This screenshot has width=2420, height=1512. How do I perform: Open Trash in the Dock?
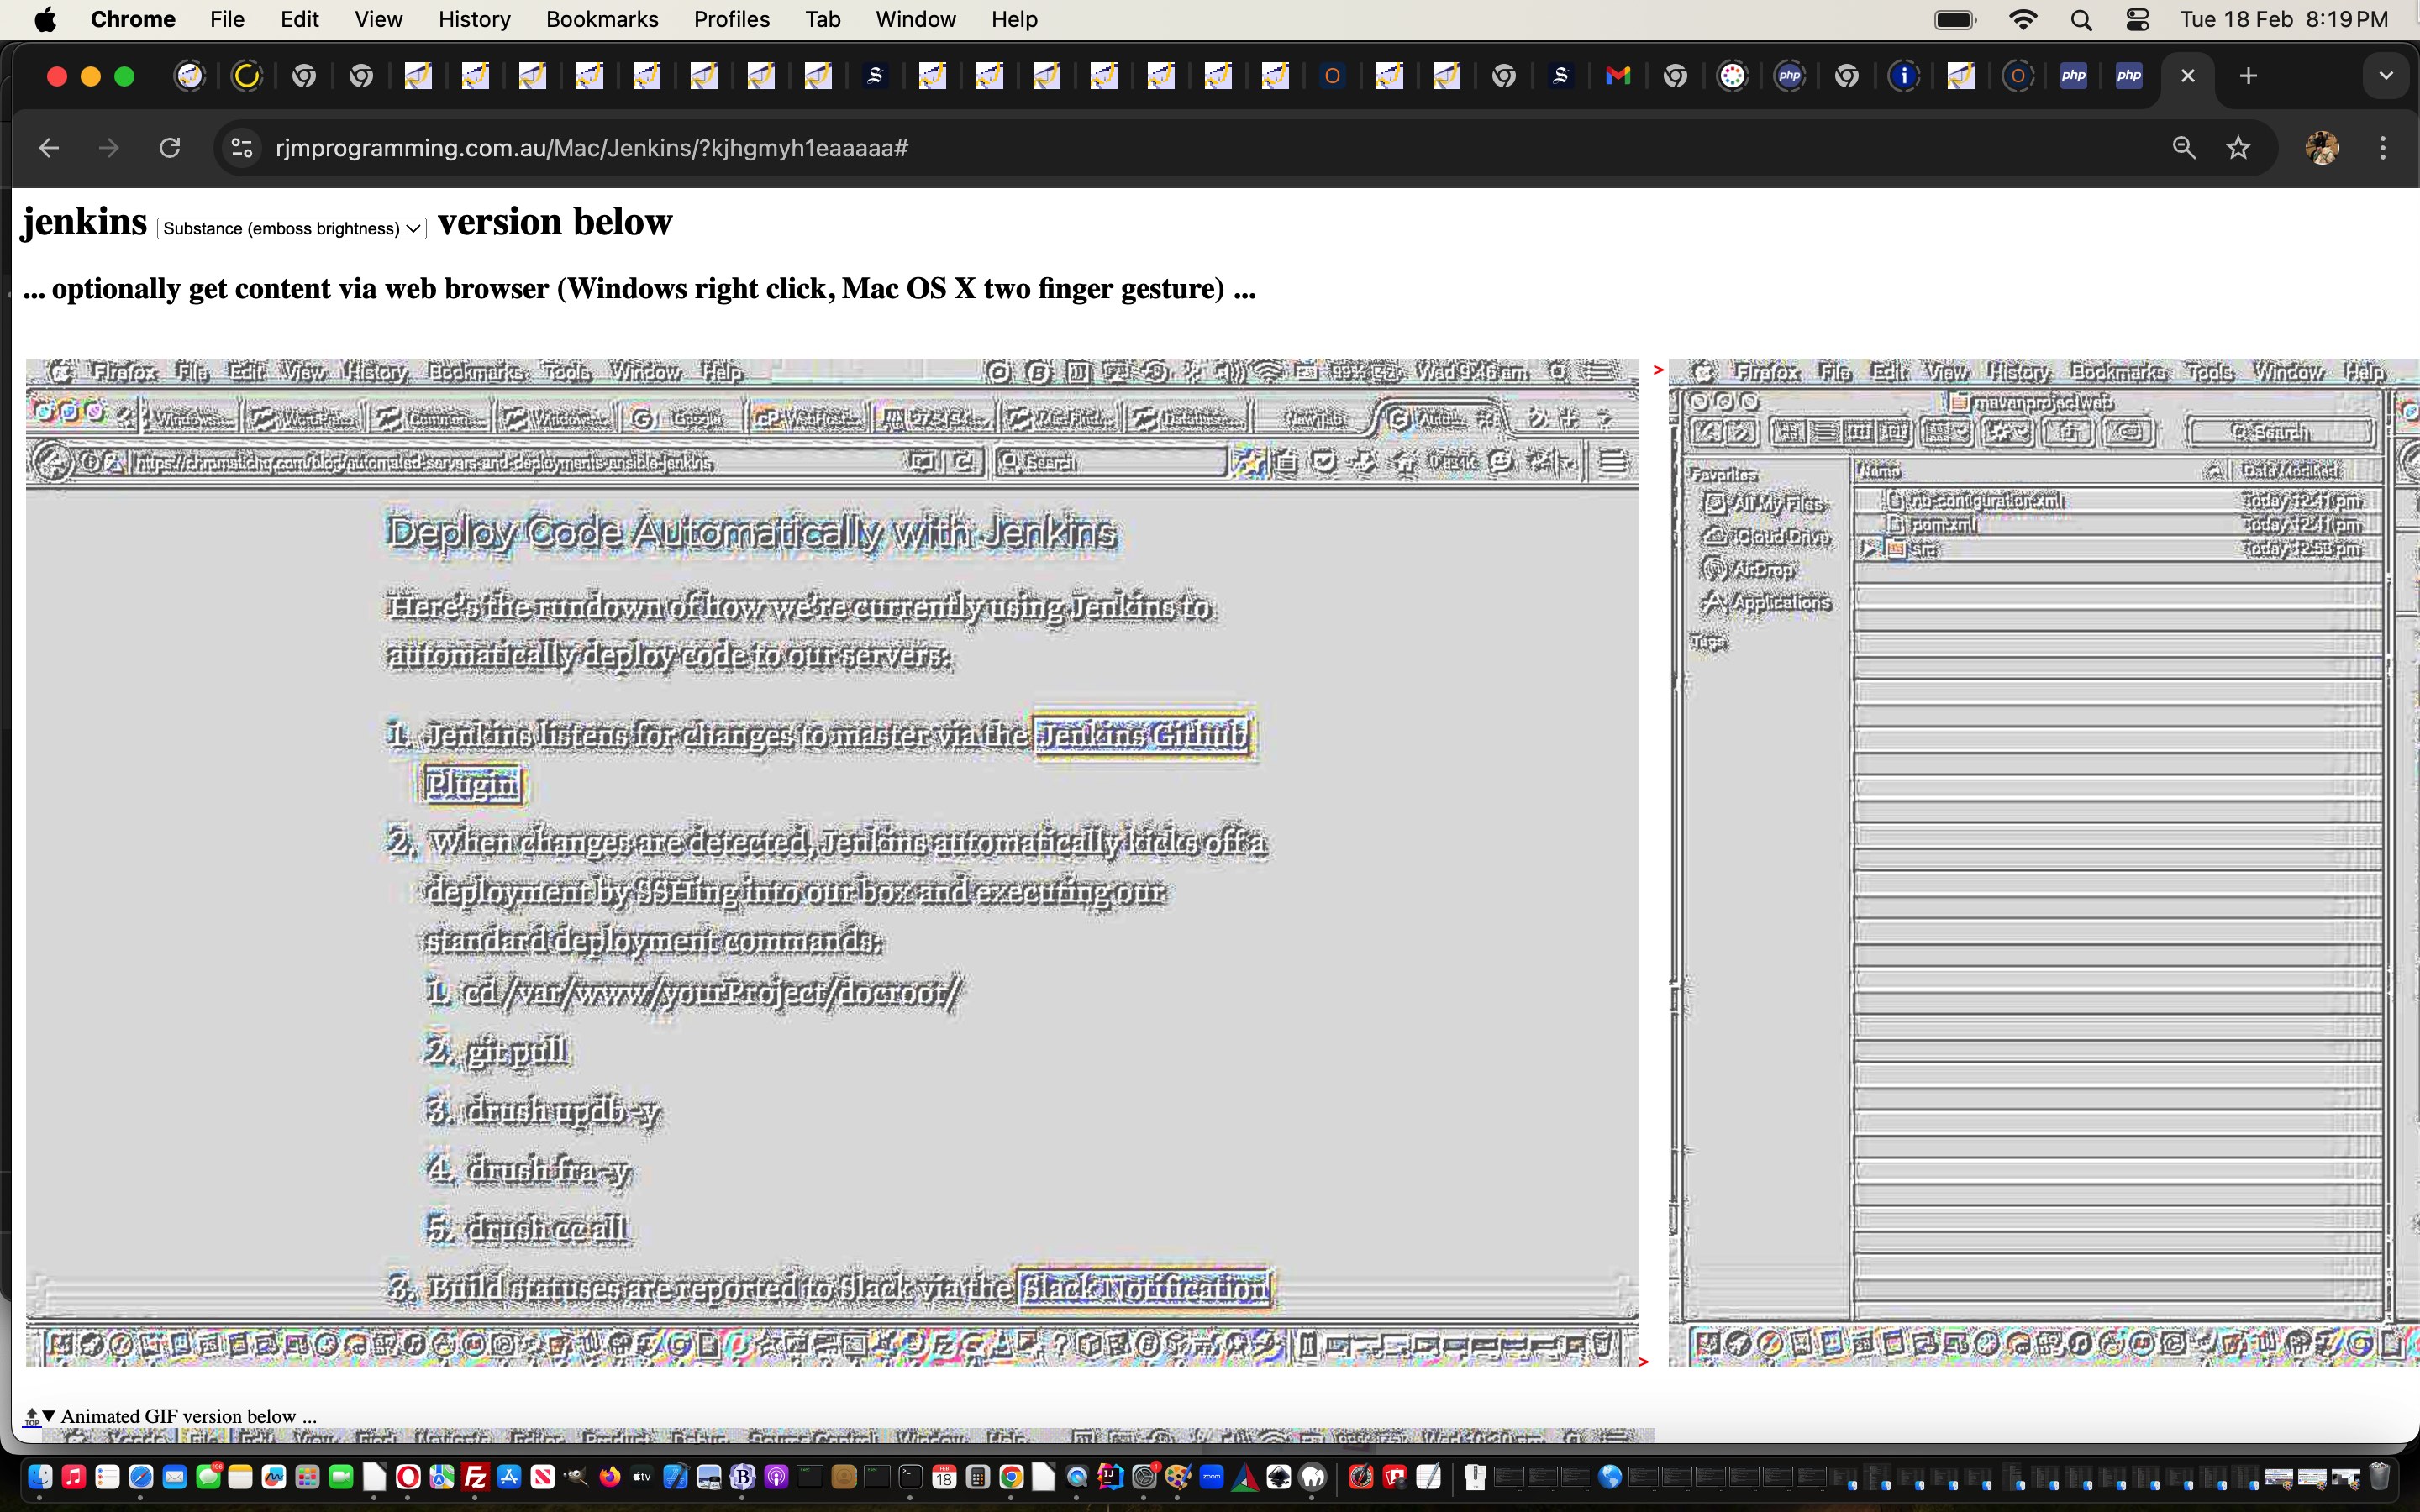pyautogui.click(x=2380, y=1476)
